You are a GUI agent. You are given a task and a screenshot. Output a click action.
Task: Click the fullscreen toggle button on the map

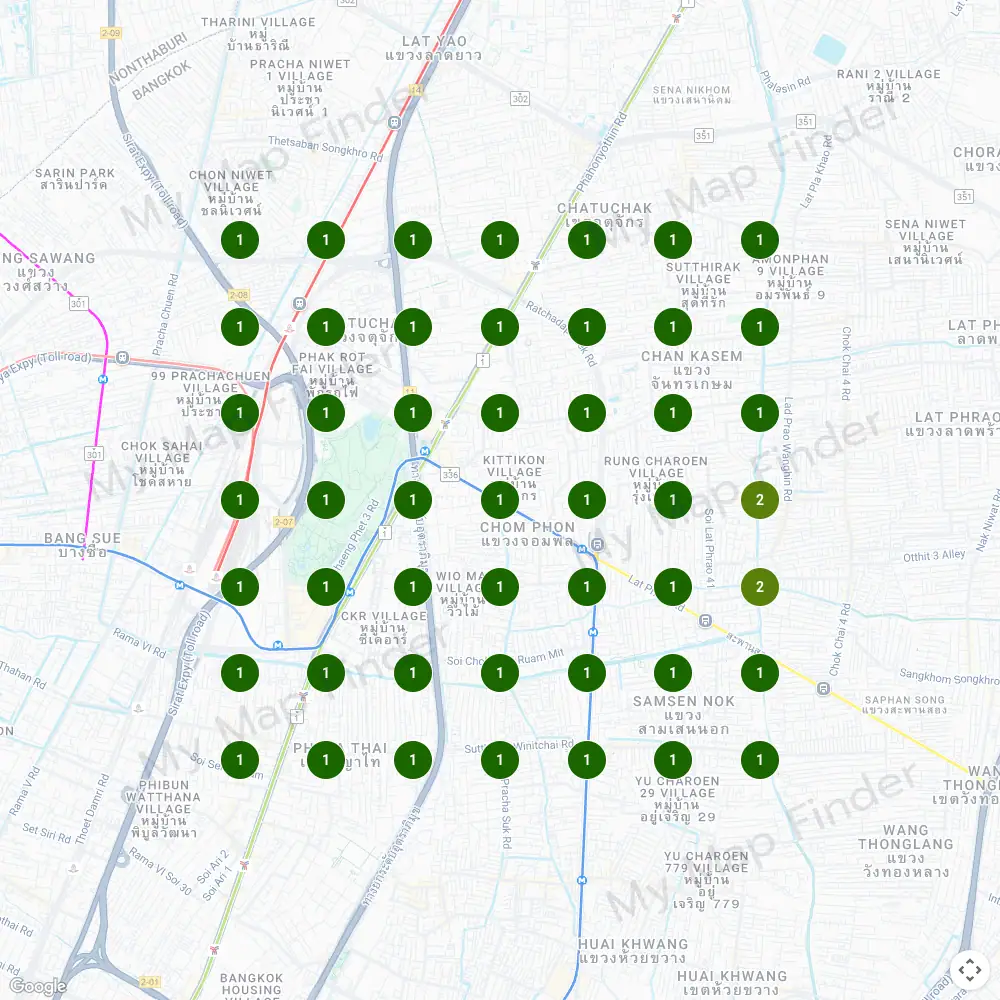point(968,968)
